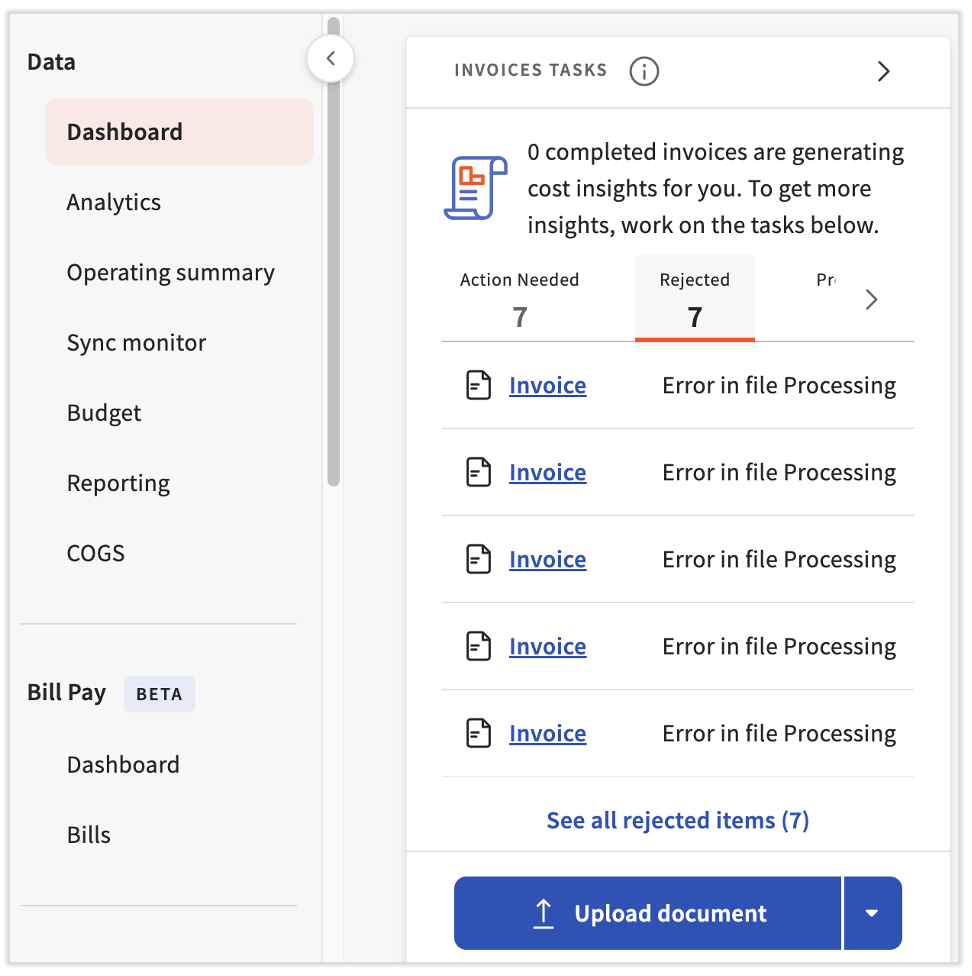This screenshot has height=976, width=972.
Task: Click the document icon of the second invoice
Action: 480,472
